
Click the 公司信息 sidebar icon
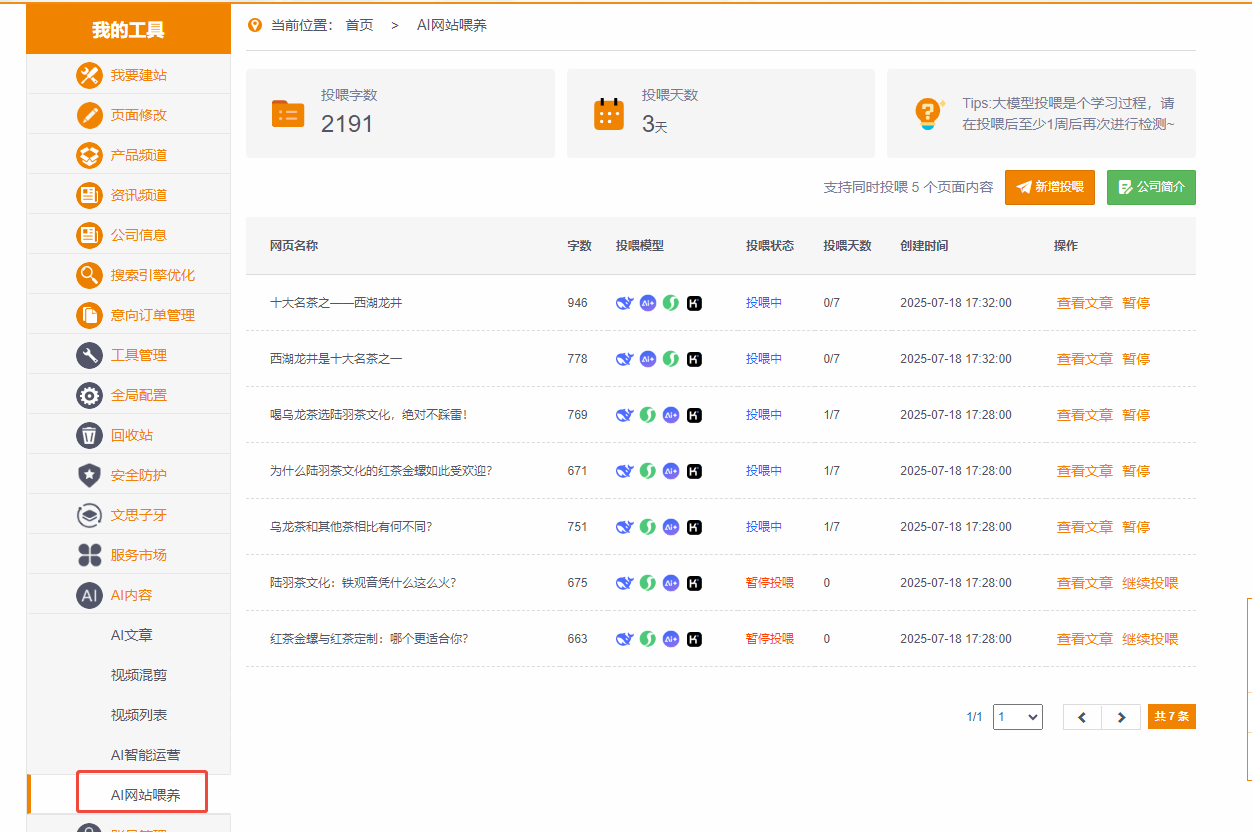pos(89,235)
